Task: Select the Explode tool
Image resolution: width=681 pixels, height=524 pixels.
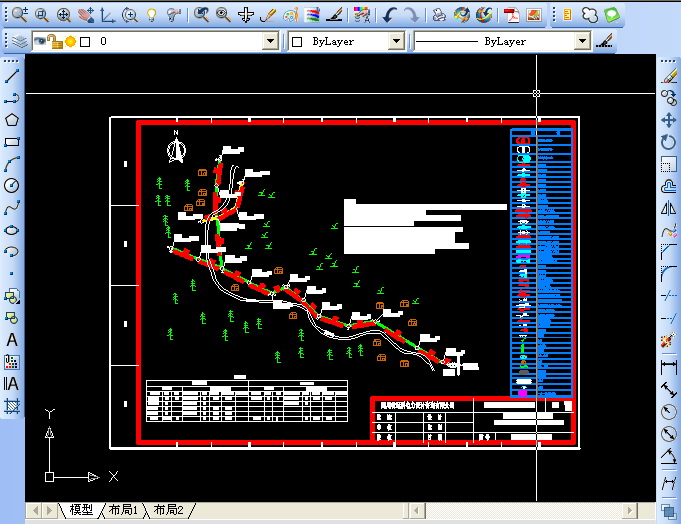Action: pos(669,339)
